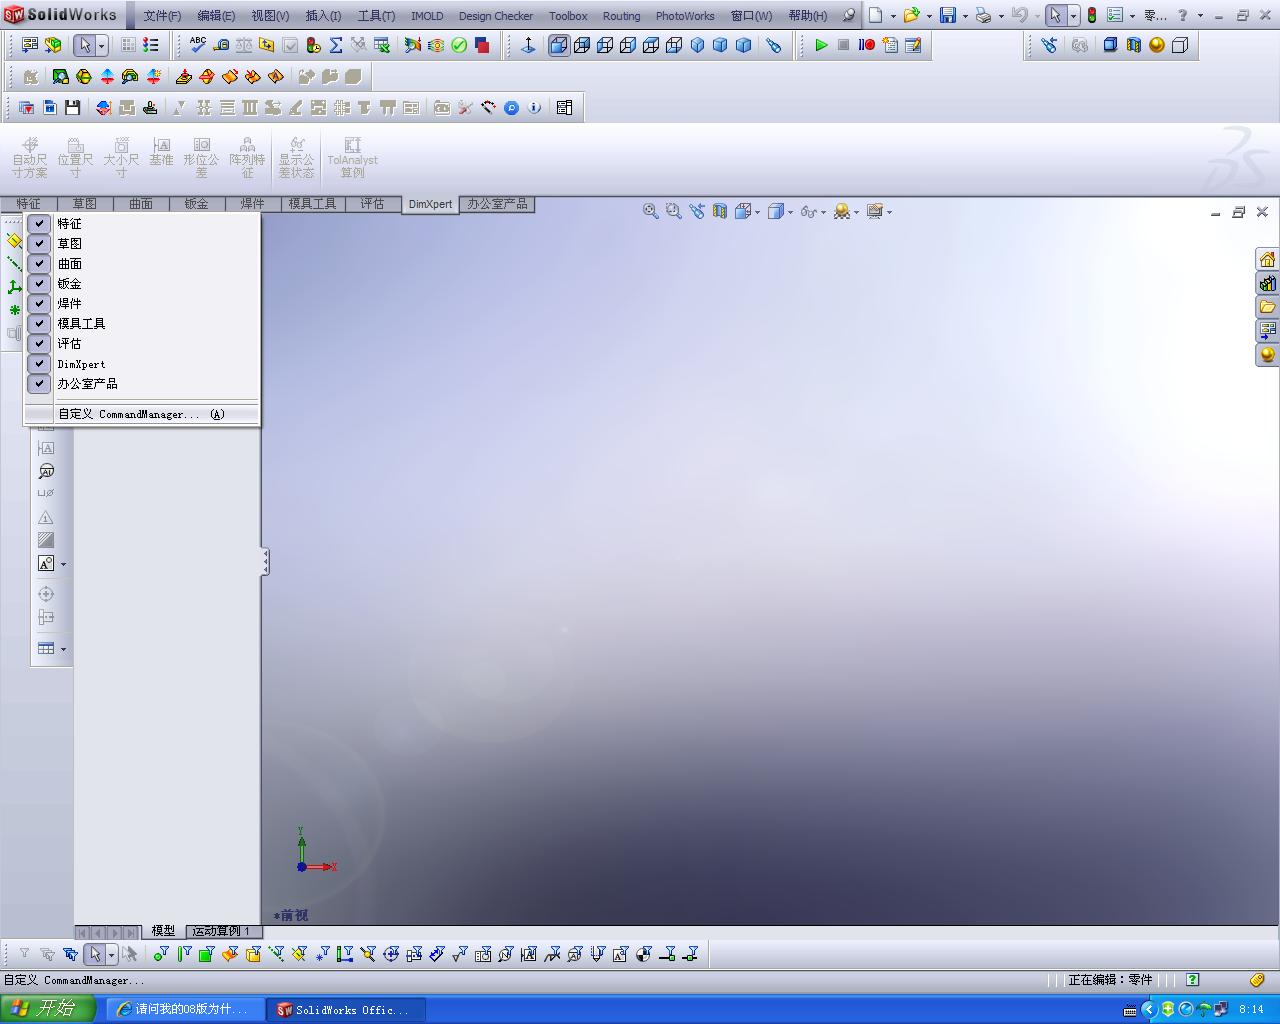Click the title bar Help question mark icon
1280x1024 pixels.
(x=1183, y=15)
